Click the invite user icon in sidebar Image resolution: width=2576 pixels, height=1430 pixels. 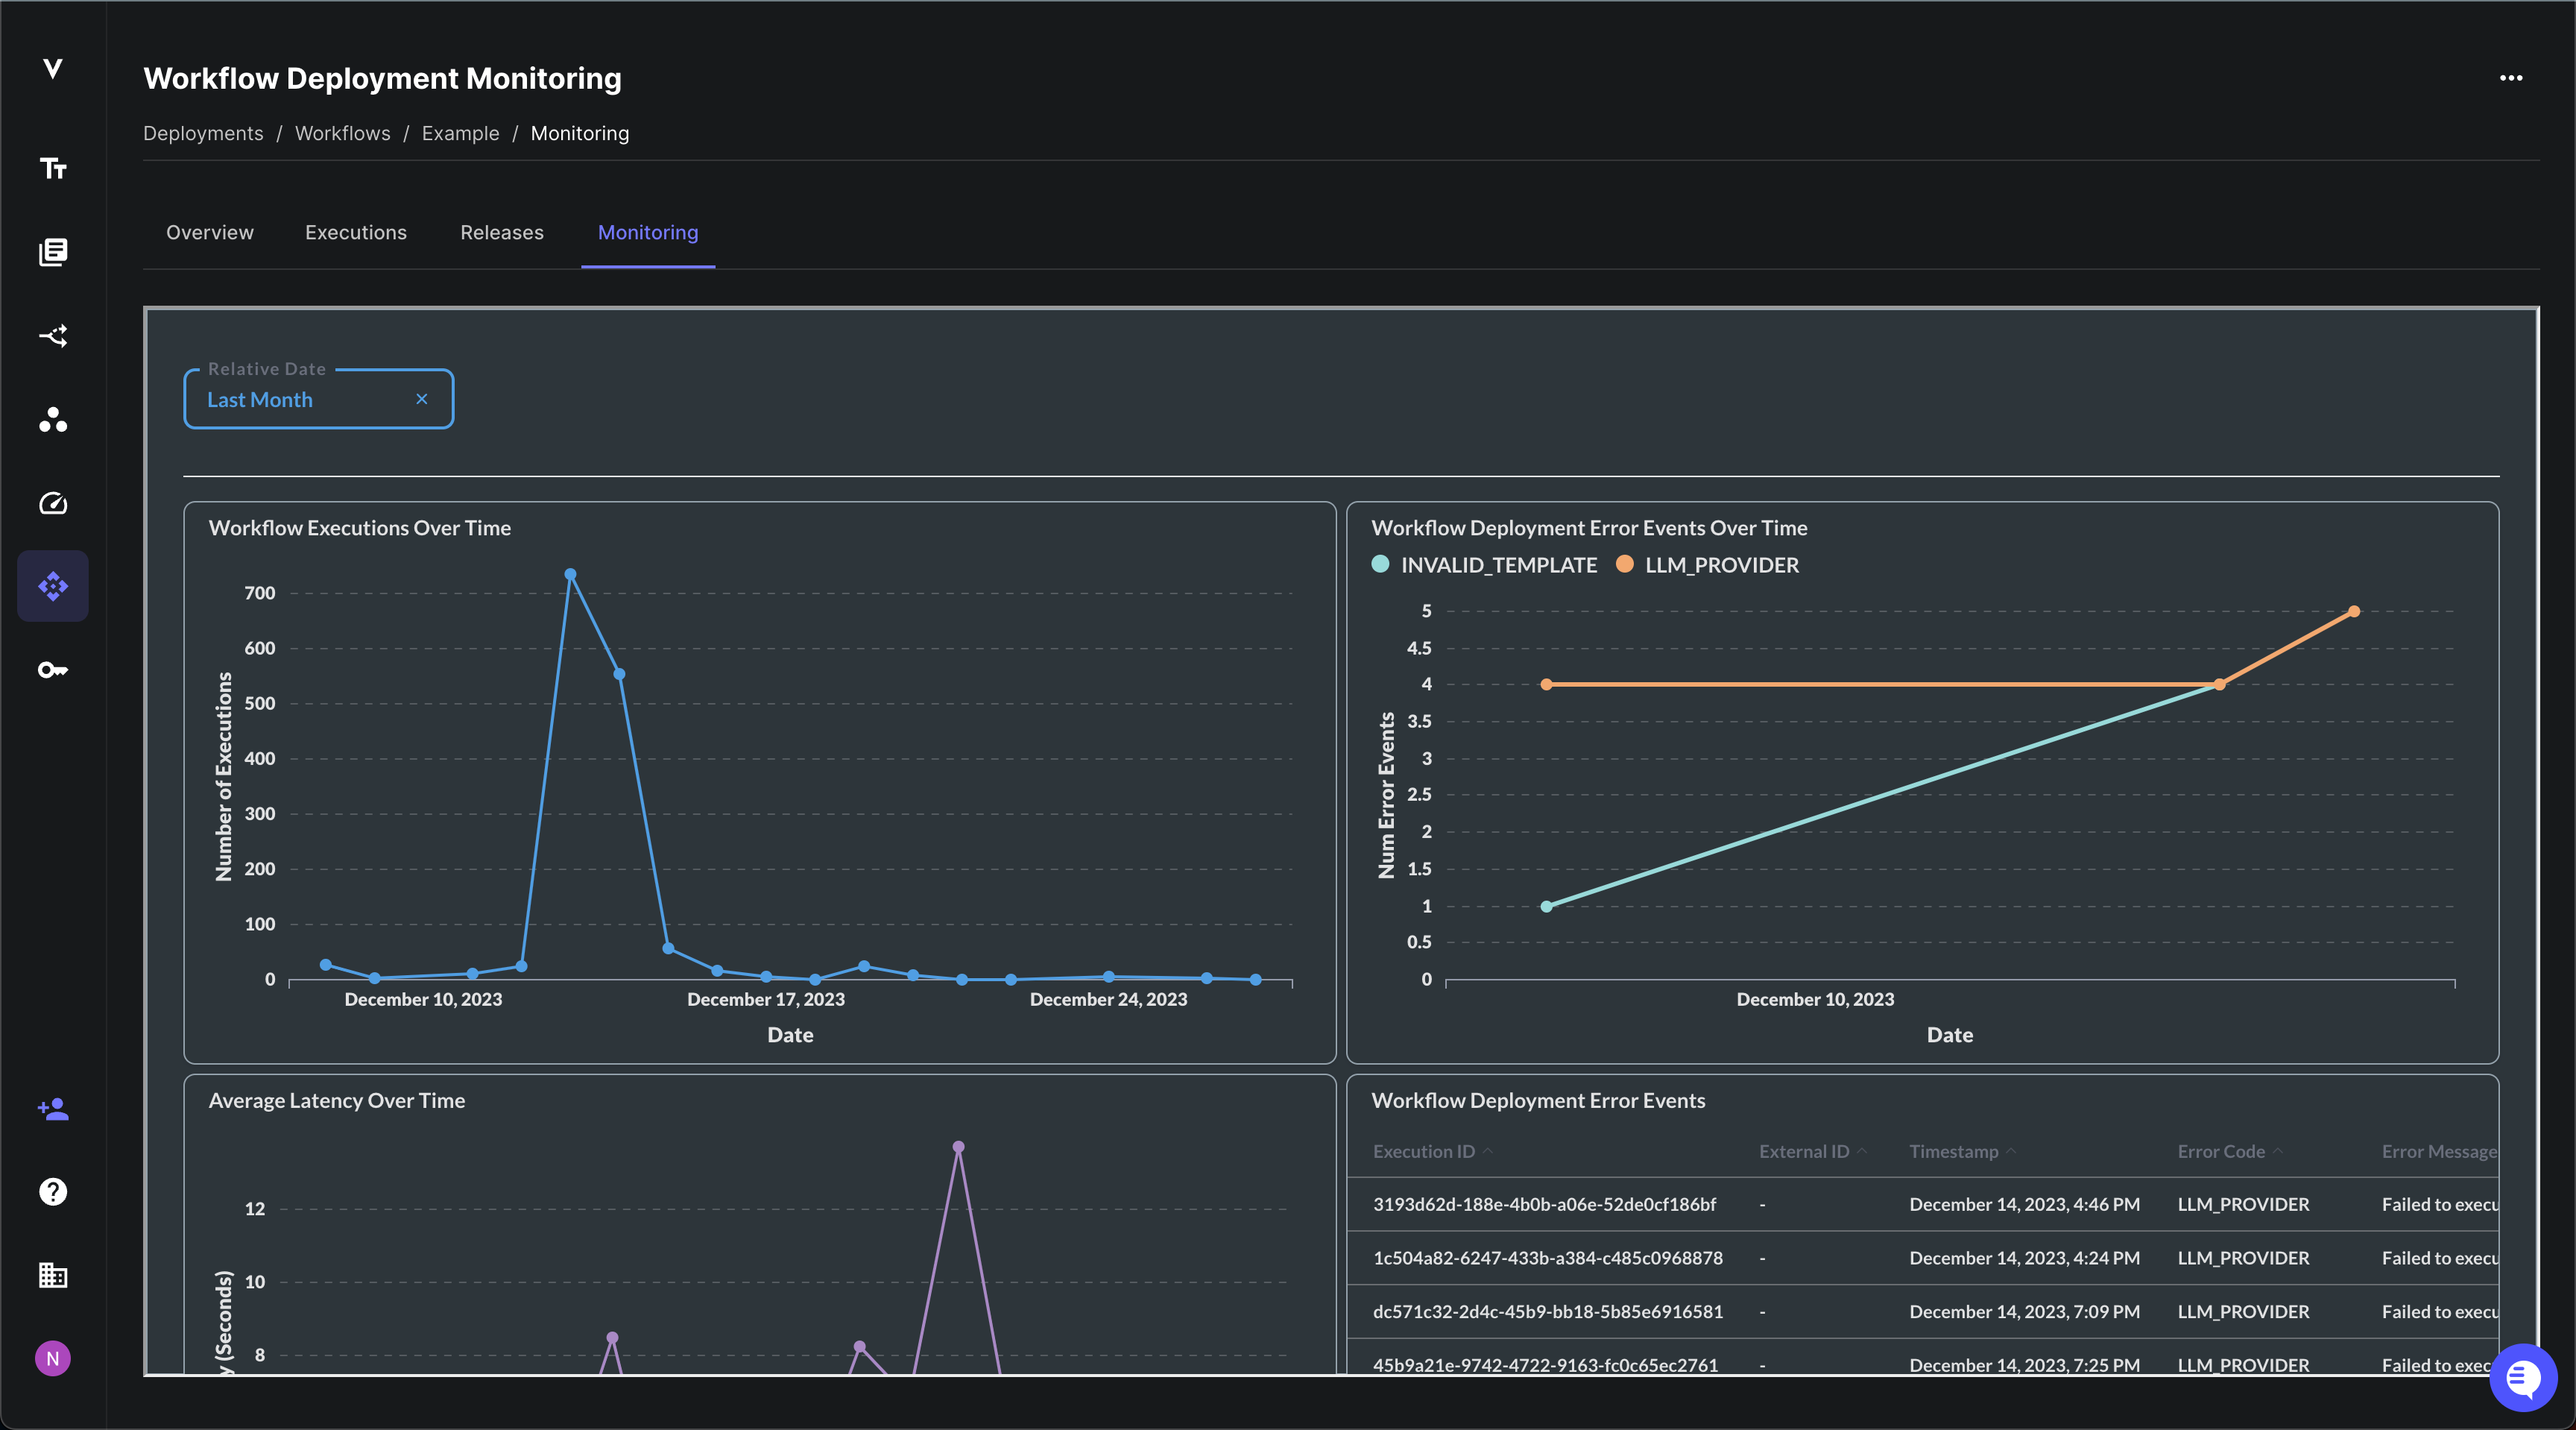pyautogui.click(x=53, y=1108)
